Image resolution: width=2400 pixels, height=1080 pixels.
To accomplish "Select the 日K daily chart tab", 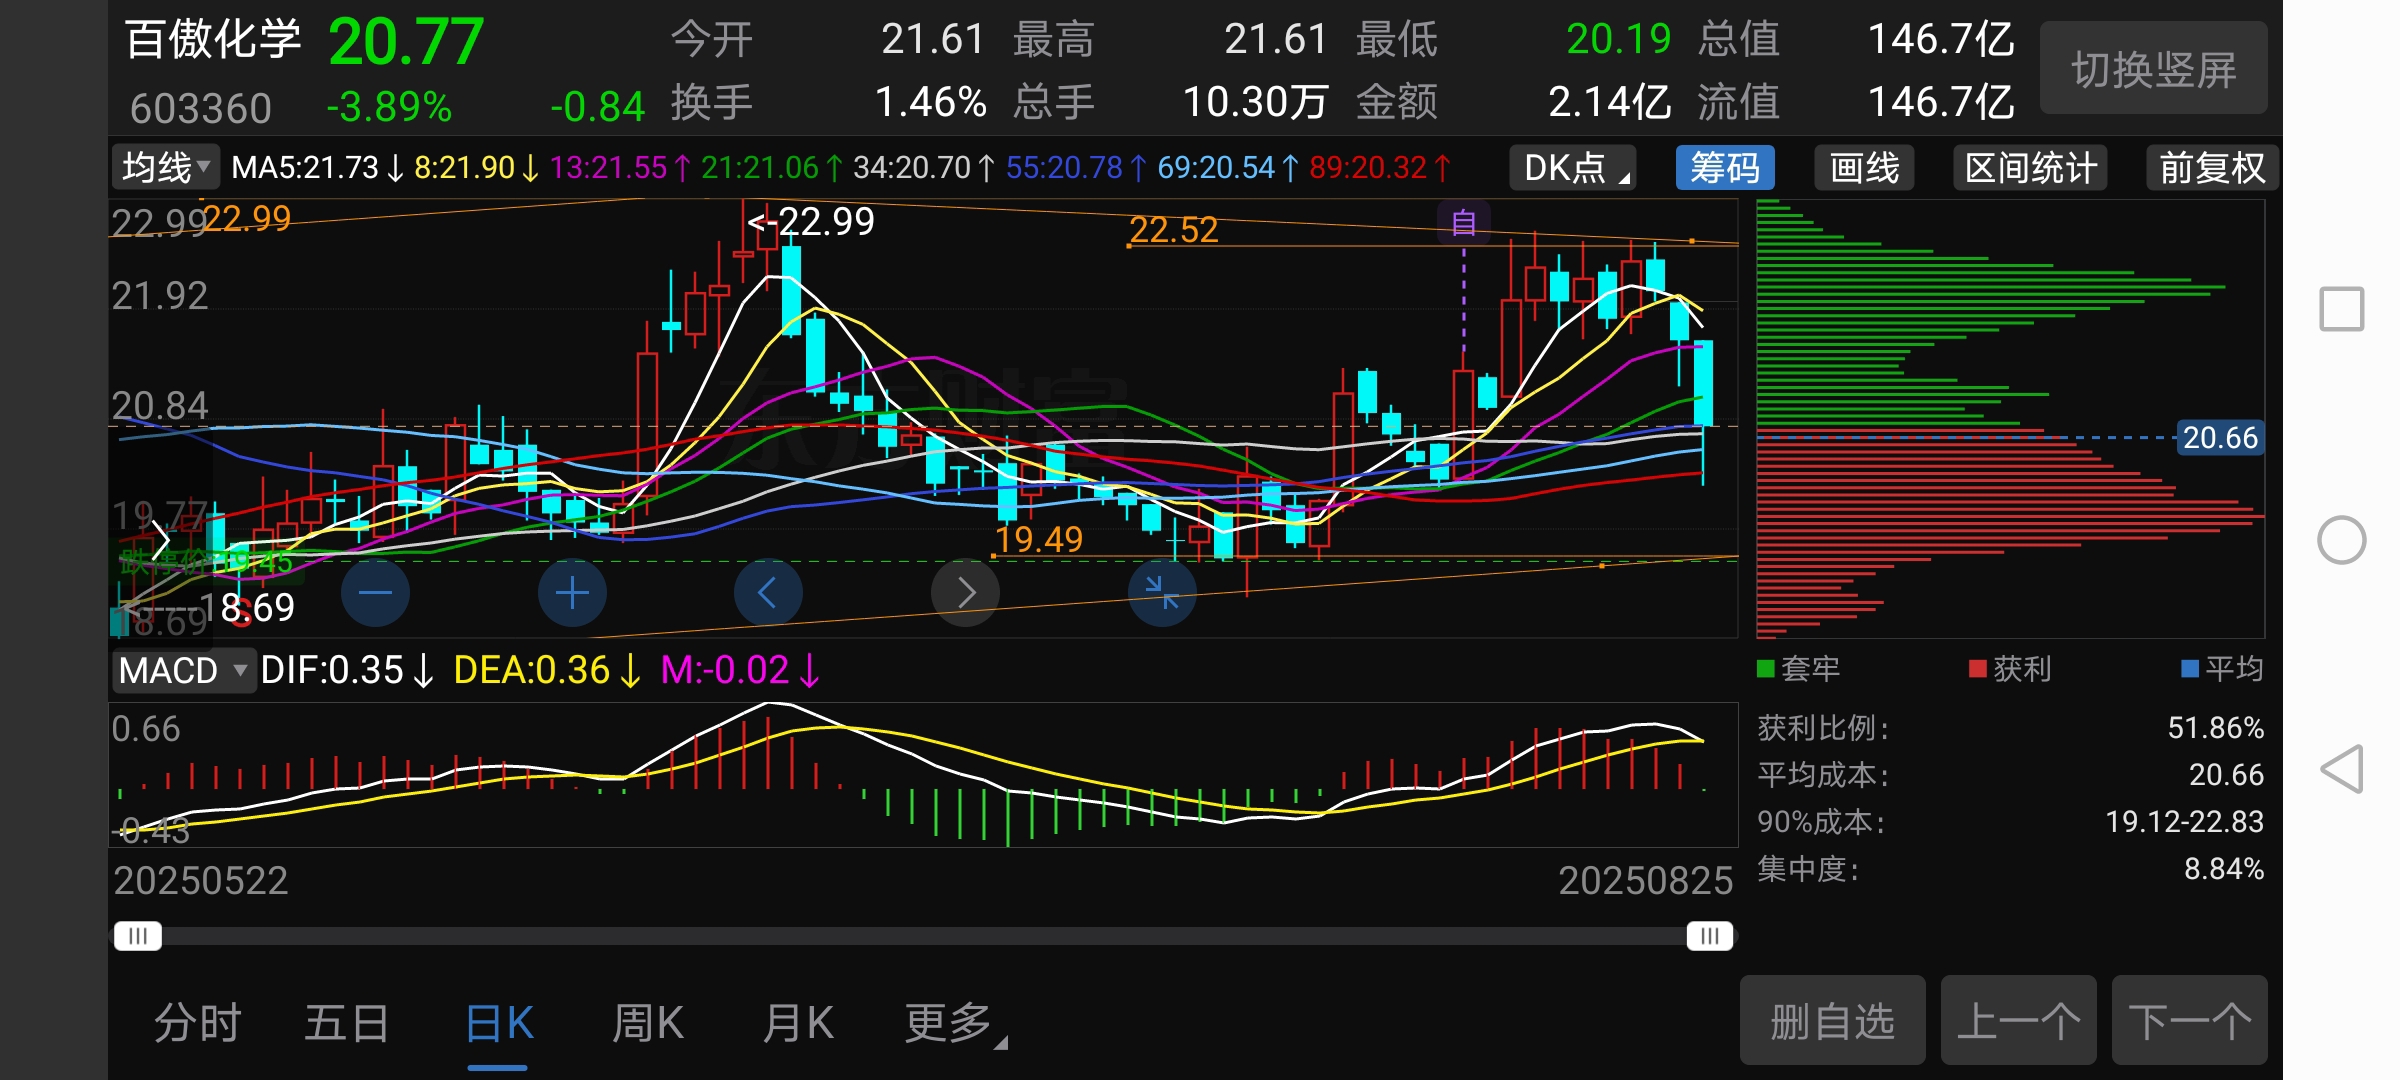I will coord(498,1023).
